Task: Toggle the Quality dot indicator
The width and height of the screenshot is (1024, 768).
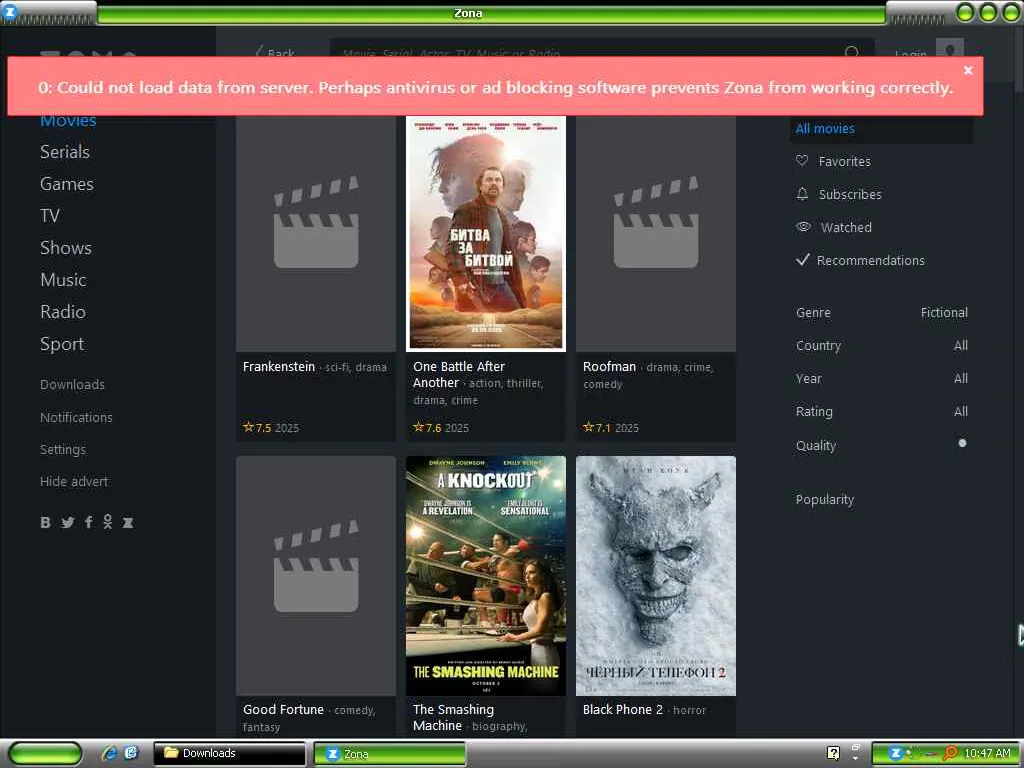Action: [962, 443]
